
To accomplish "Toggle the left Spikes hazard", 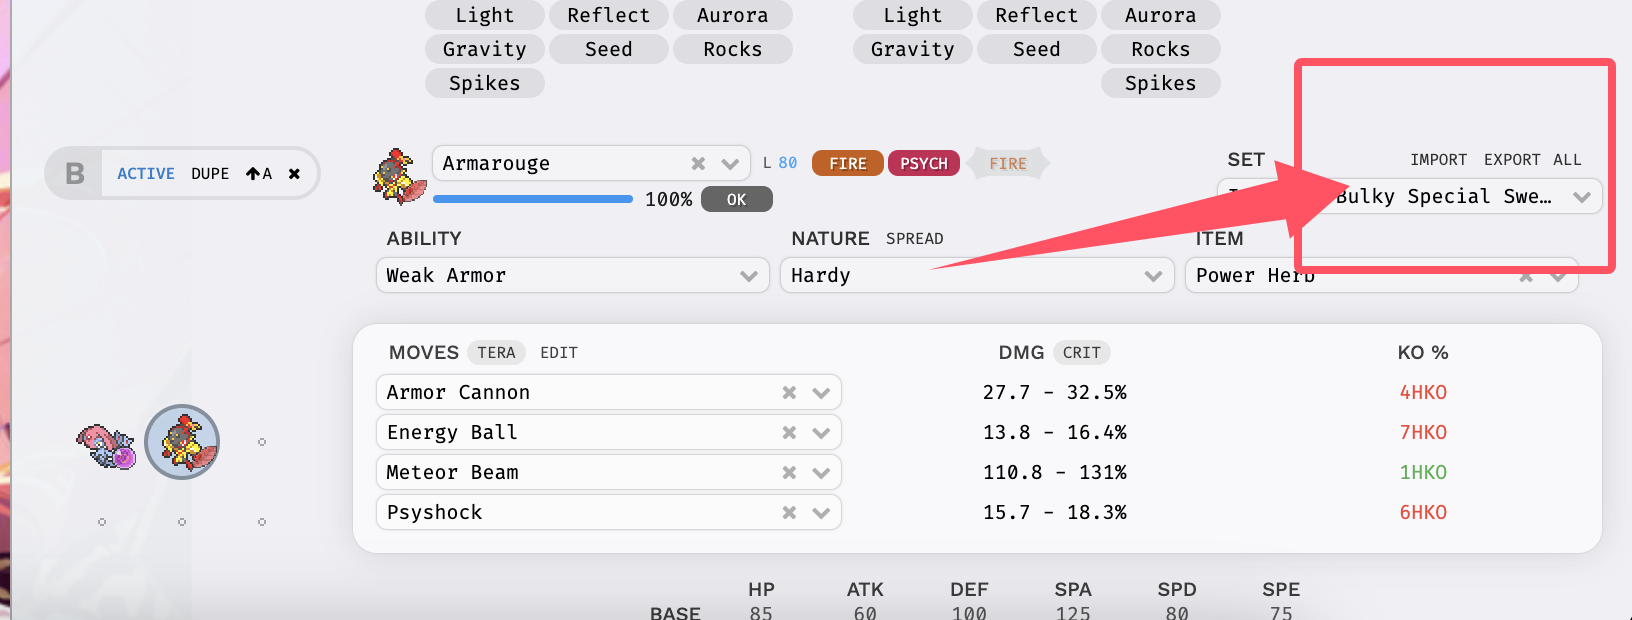I will click(x=484, y=83).
